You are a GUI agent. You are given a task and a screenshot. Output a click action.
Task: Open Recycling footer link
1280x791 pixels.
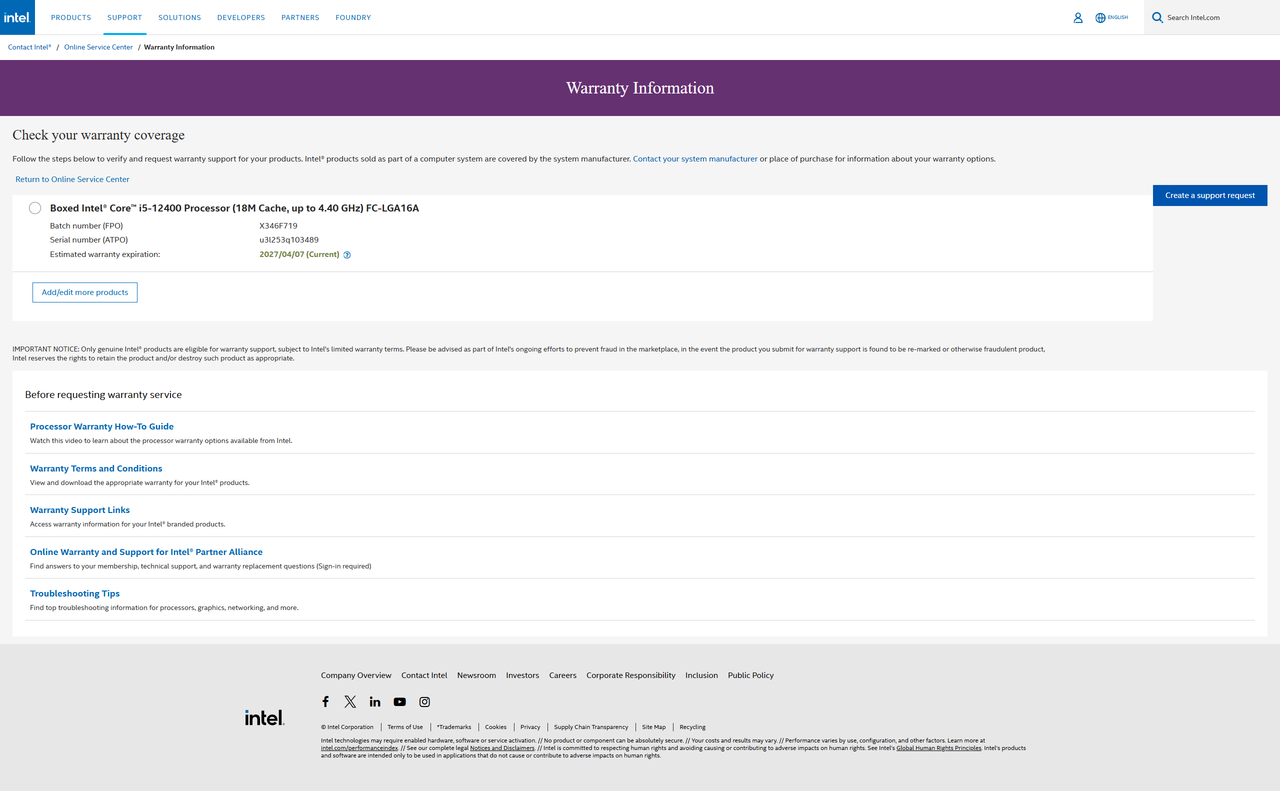[x=692, y=727]
